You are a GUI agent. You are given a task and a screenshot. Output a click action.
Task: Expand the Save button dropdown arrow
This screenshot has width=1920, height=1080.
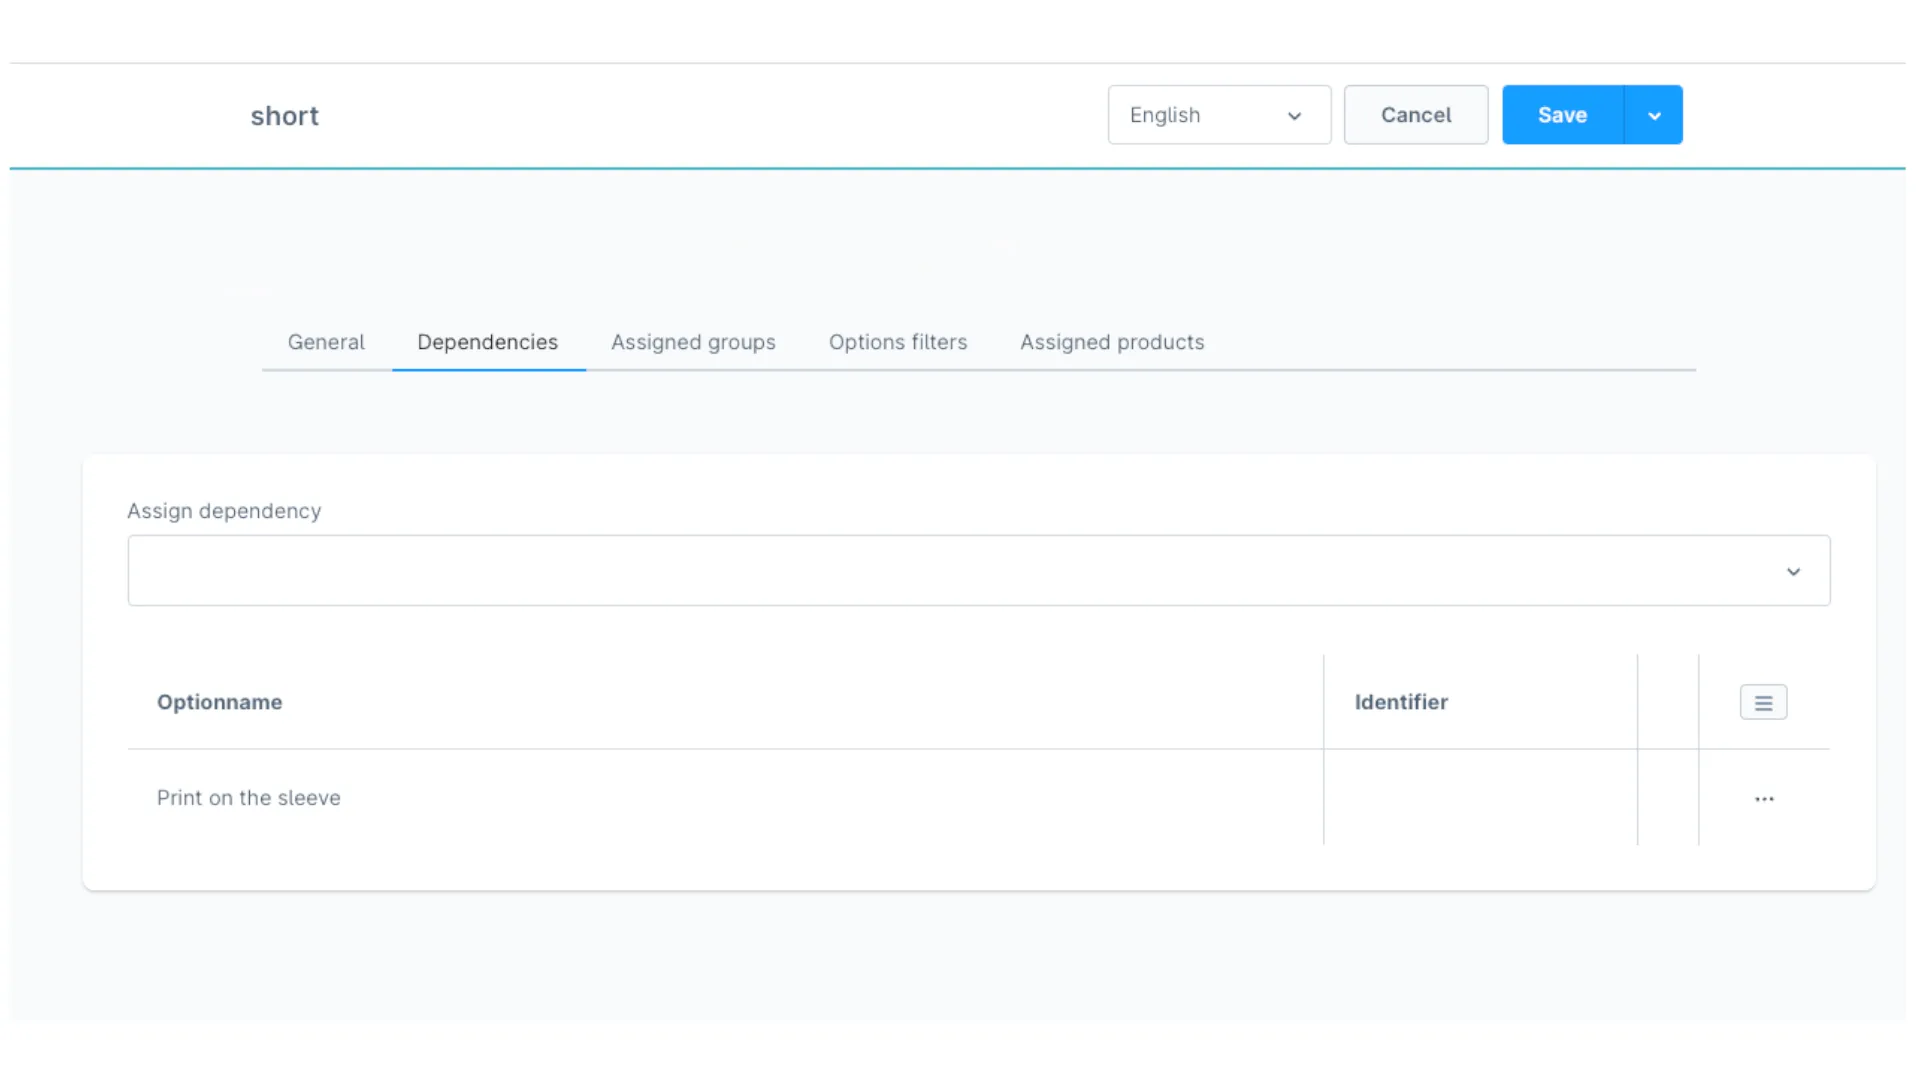pos(1655,114)
